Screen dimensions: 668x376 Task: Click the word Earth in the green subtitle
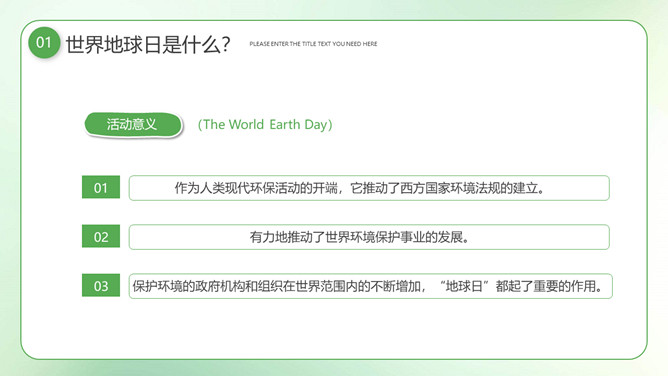[285, 124]
